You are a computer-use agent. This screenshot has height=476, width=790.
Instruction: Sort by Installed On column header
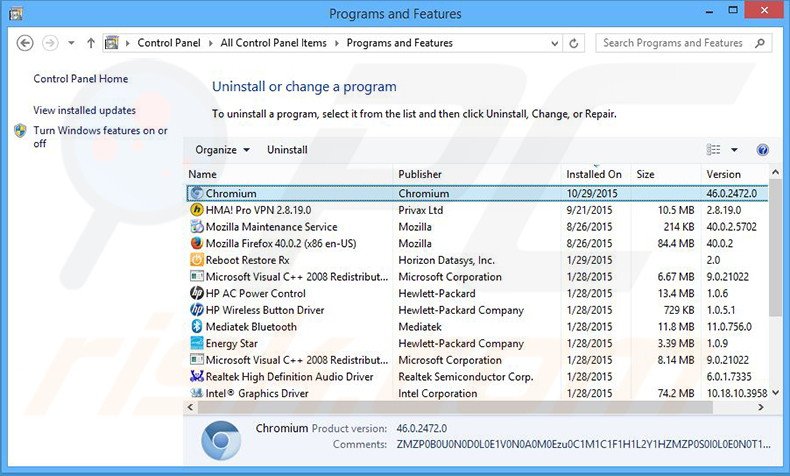(594, 174)
